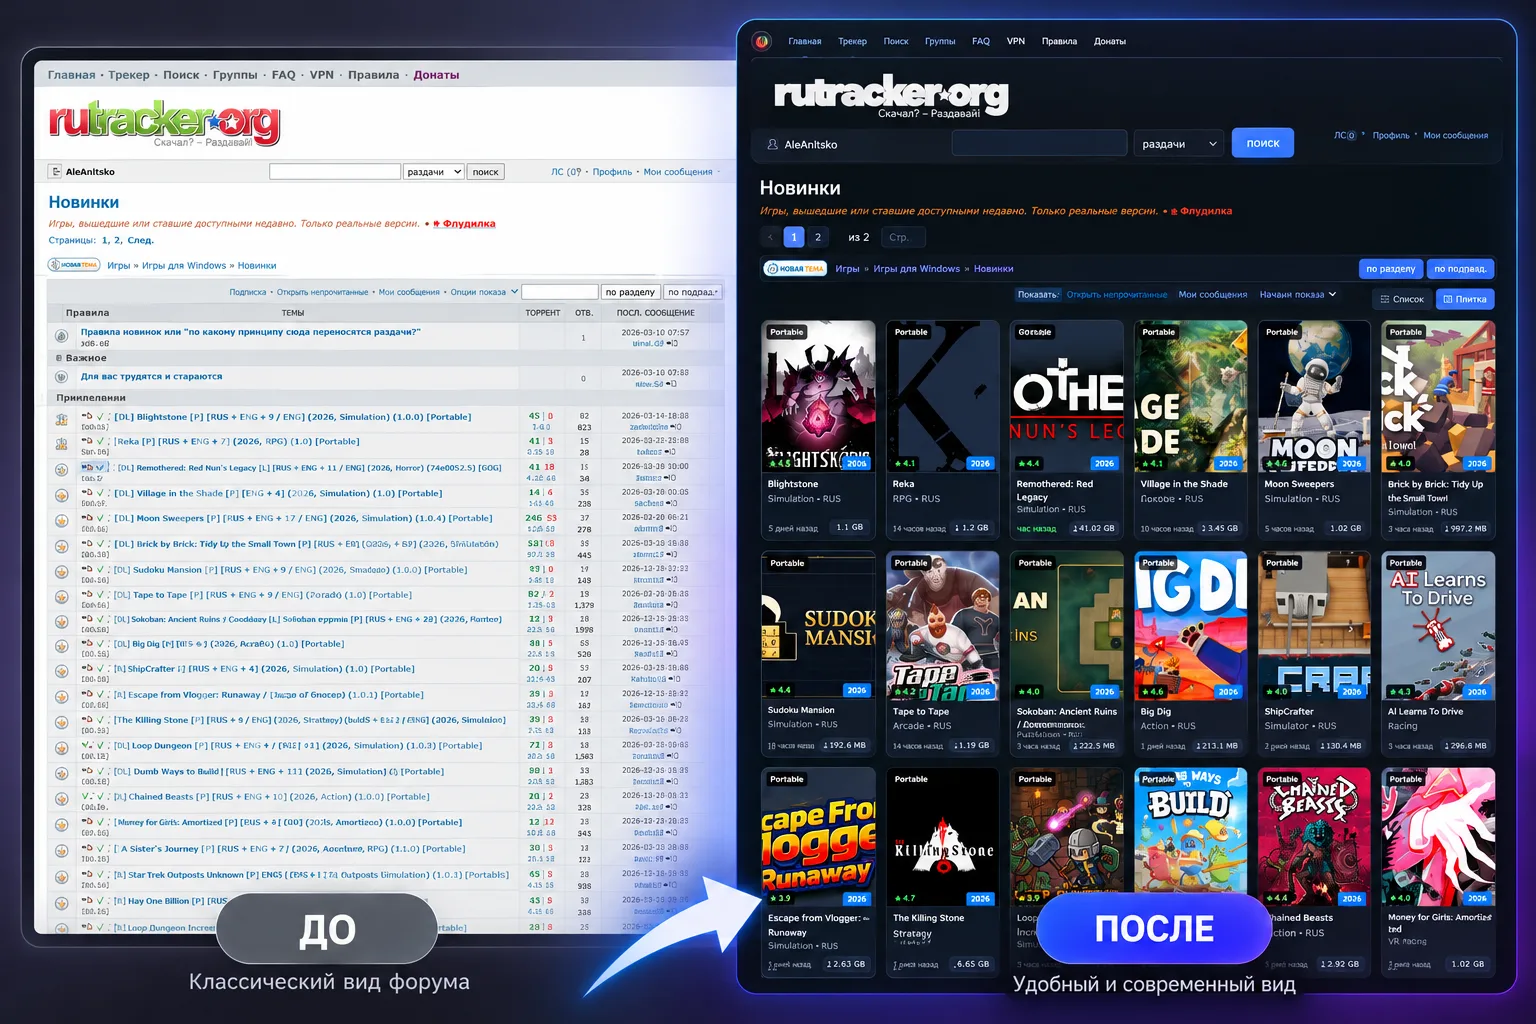Viewport: 1536px width, 1024px height.
Task: Open Группы in the classic panel's top menu
Action: point(235,75)
